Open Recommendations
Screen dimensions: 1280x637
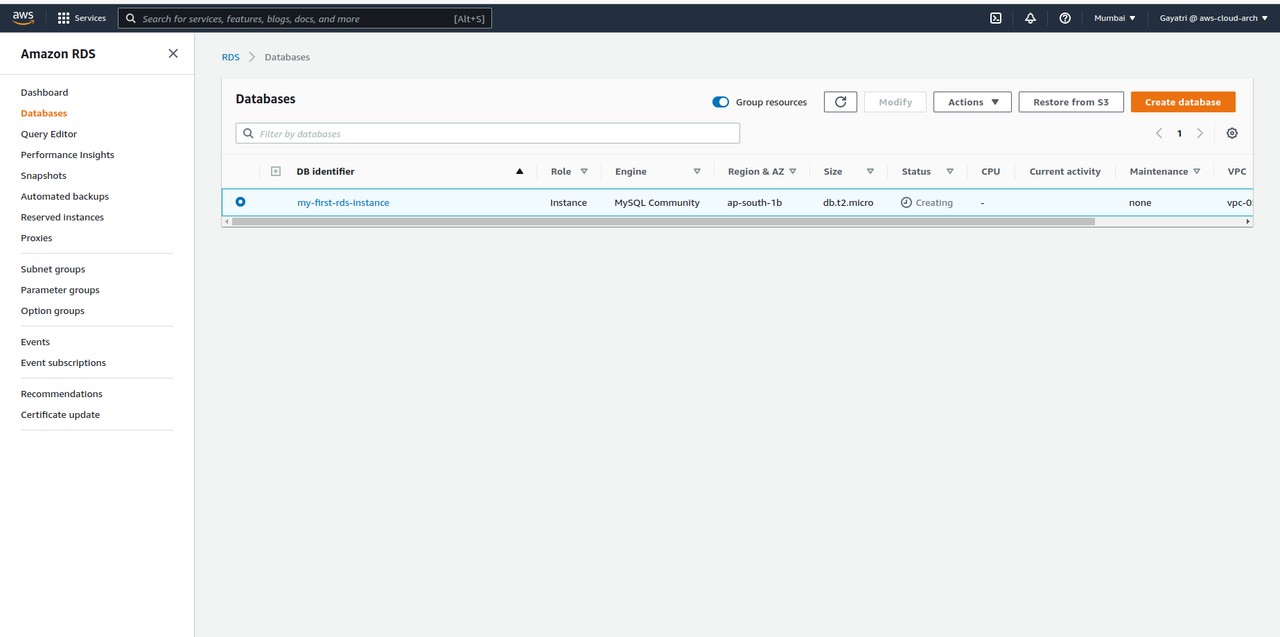pyautogui.click(x=61, y=394)
